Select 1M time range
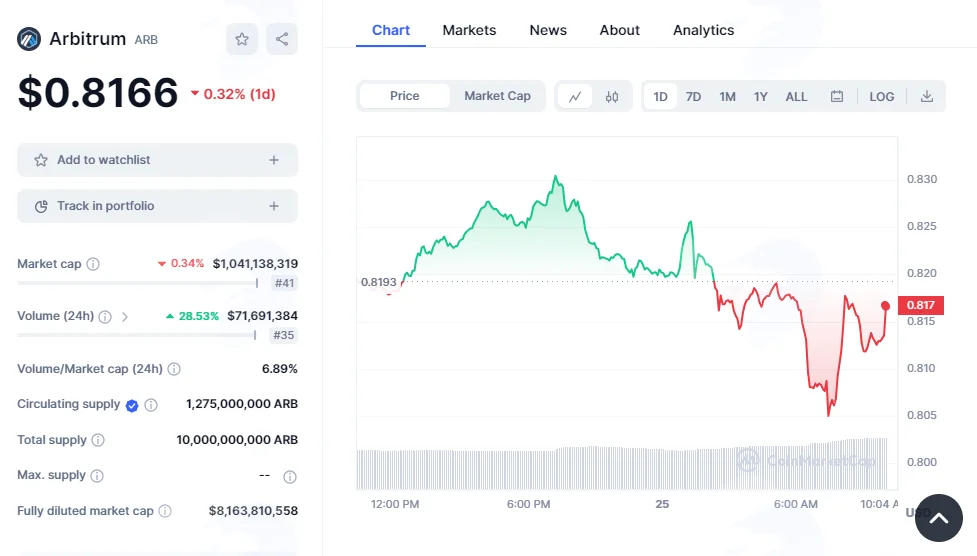 coord(727,97)
